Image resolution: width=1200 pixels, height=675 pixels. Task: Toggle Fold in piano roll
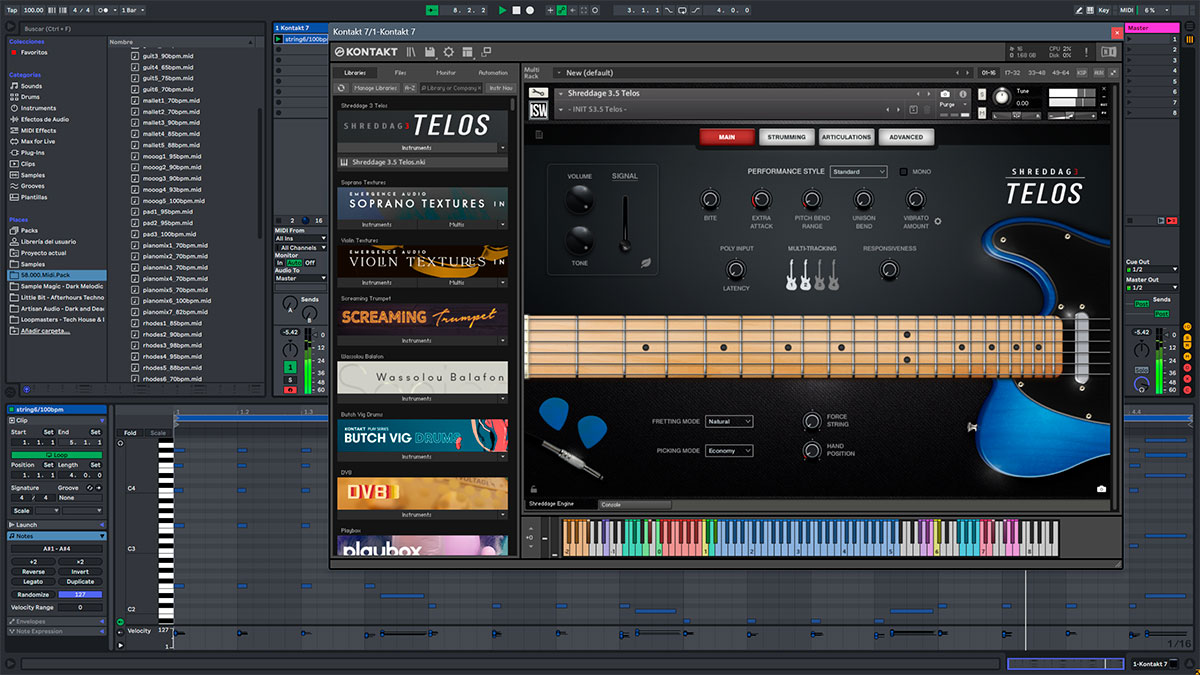[130, 433]
